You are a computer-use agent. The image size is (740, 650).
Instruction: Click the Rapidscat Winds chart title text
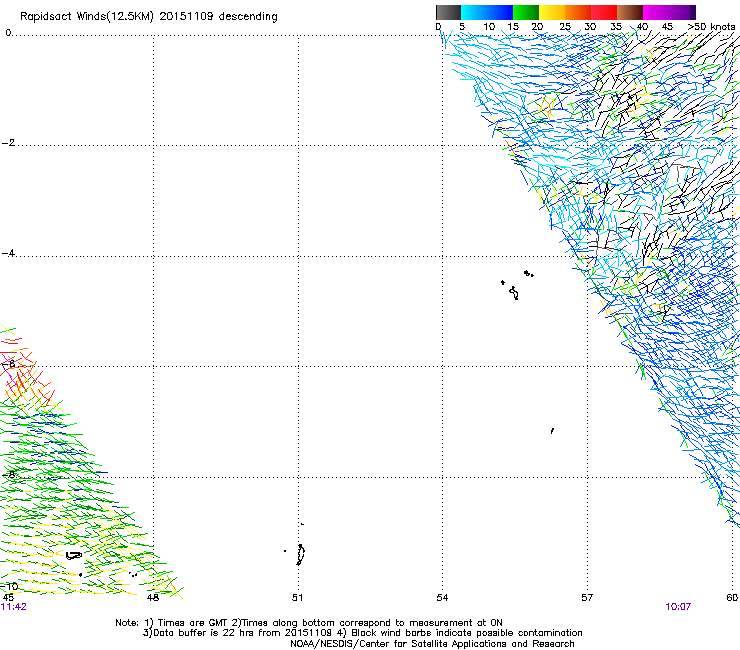(x=149, y=17)
